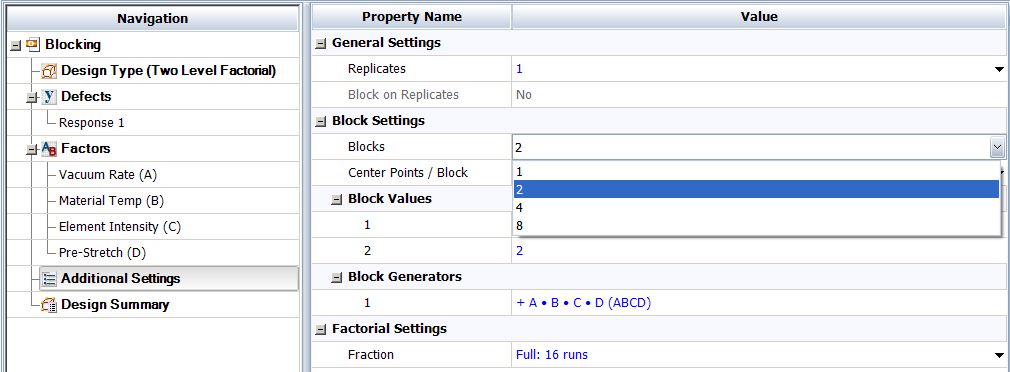1010x372 pixels.
Task: Click the Additional Settings list icon
Action: tap(49, 279)
